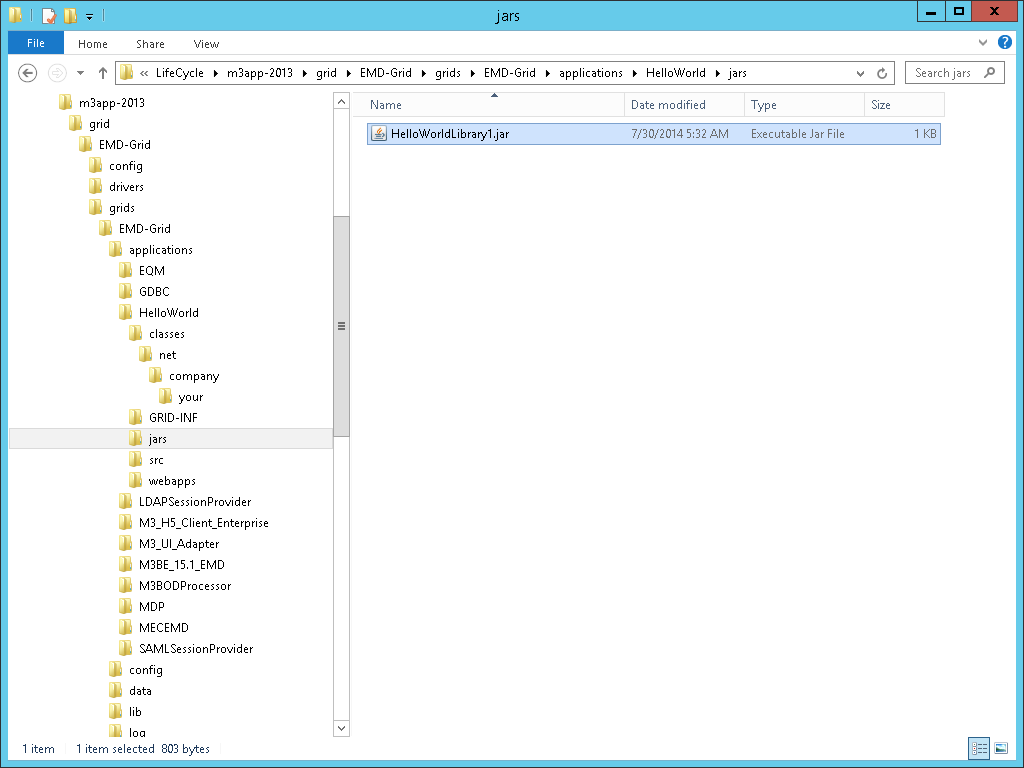Click the Back navigation arrow
The width and height of the screenshot is (1024, 768).
[x=28, y=73]
